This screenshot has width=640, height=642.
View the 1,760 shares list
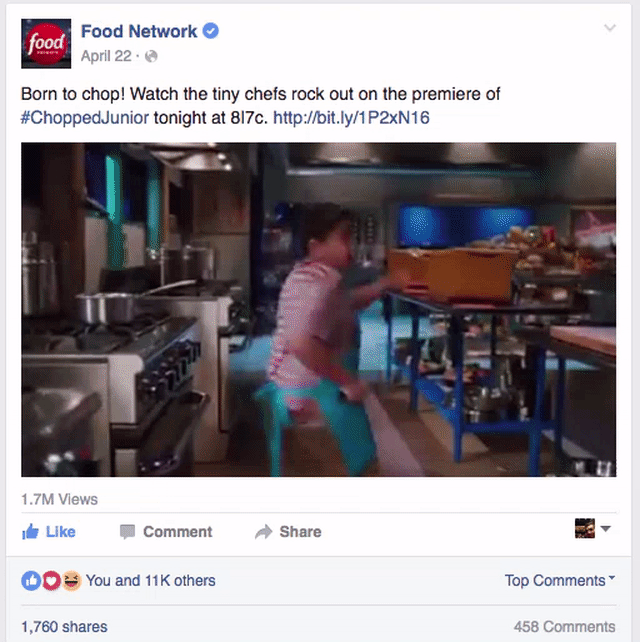[x=64, y=626]
